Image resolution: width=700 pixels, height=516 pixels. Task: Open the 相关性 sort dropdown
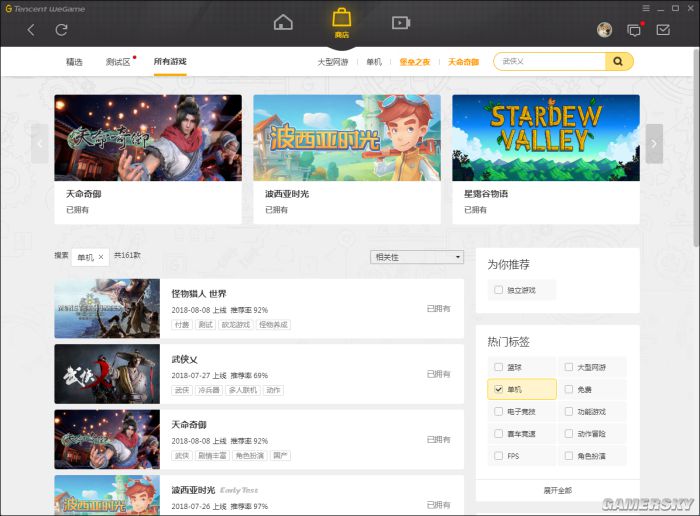[416, 257]
